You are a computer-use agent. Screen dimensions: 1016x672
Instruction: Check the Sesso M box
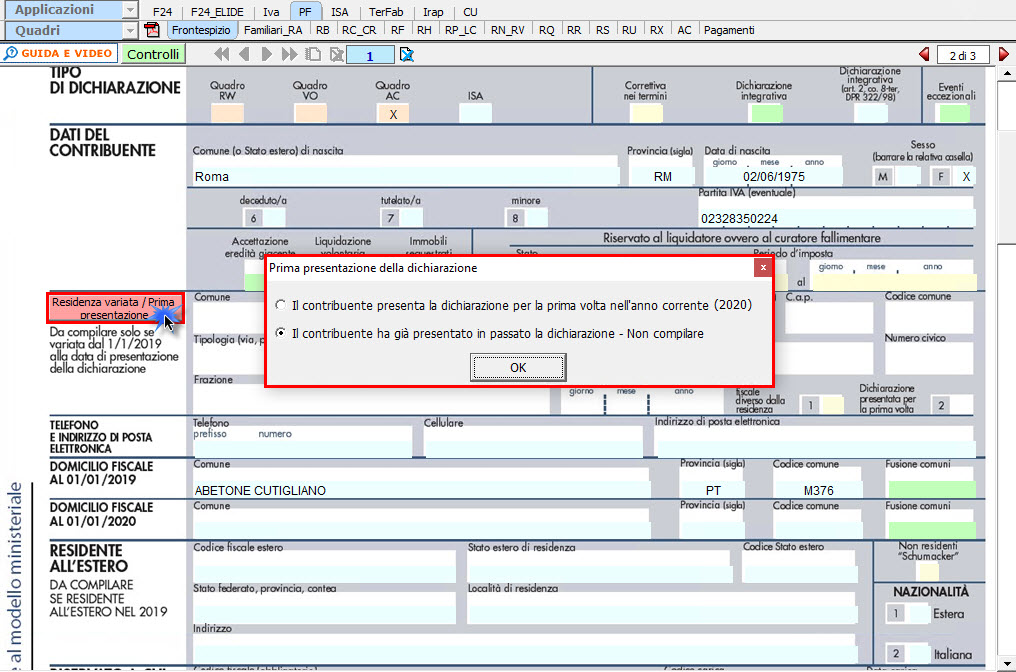(908, 176)
